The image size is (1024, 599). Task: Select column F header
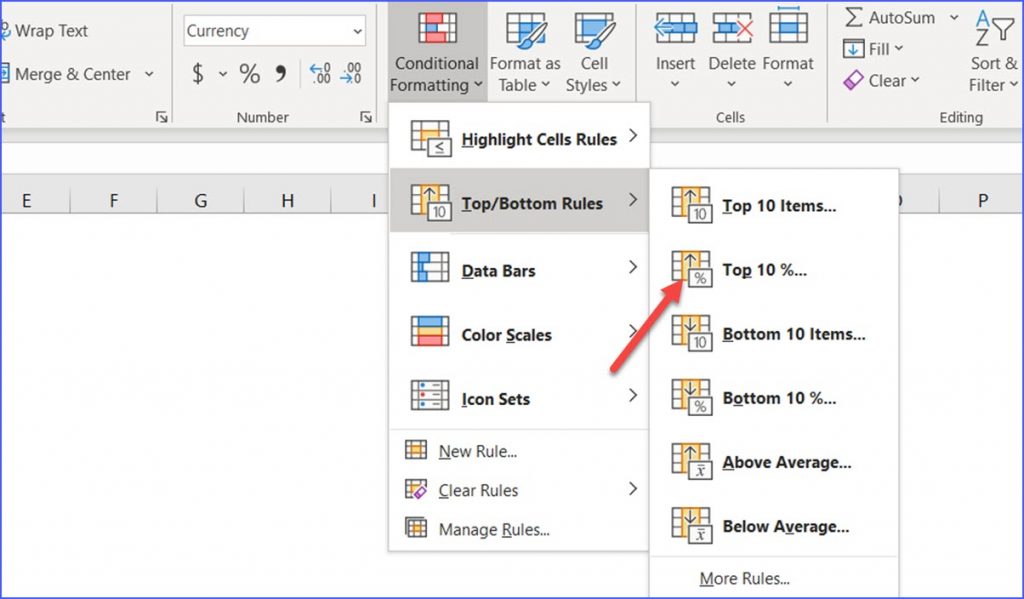click(114, 201)
